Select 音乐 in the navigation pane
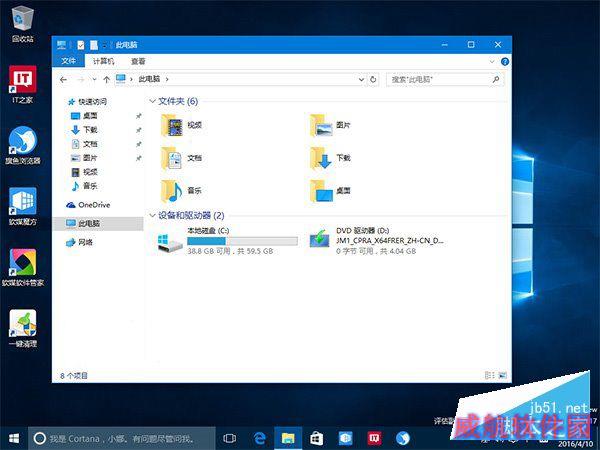Image resolution: width=600 pixels, height=450 pixels. (85, 186)
